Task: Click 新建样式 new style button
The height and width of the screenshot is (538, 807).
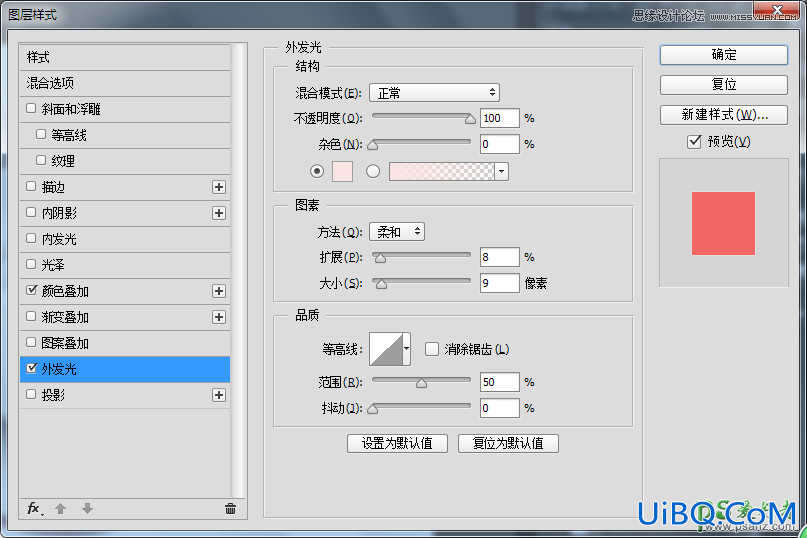Action: tap(724, 114)
